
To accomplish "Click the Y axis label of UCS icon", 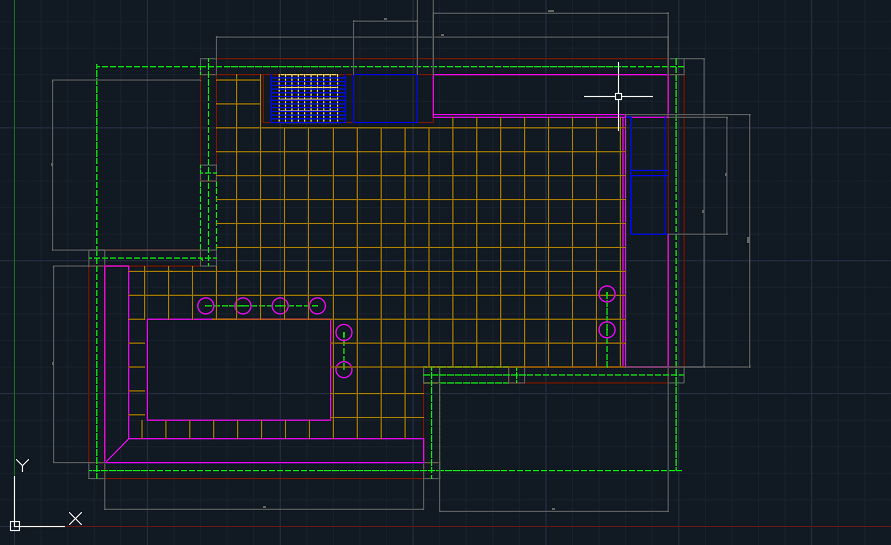I will coord(22,465).
